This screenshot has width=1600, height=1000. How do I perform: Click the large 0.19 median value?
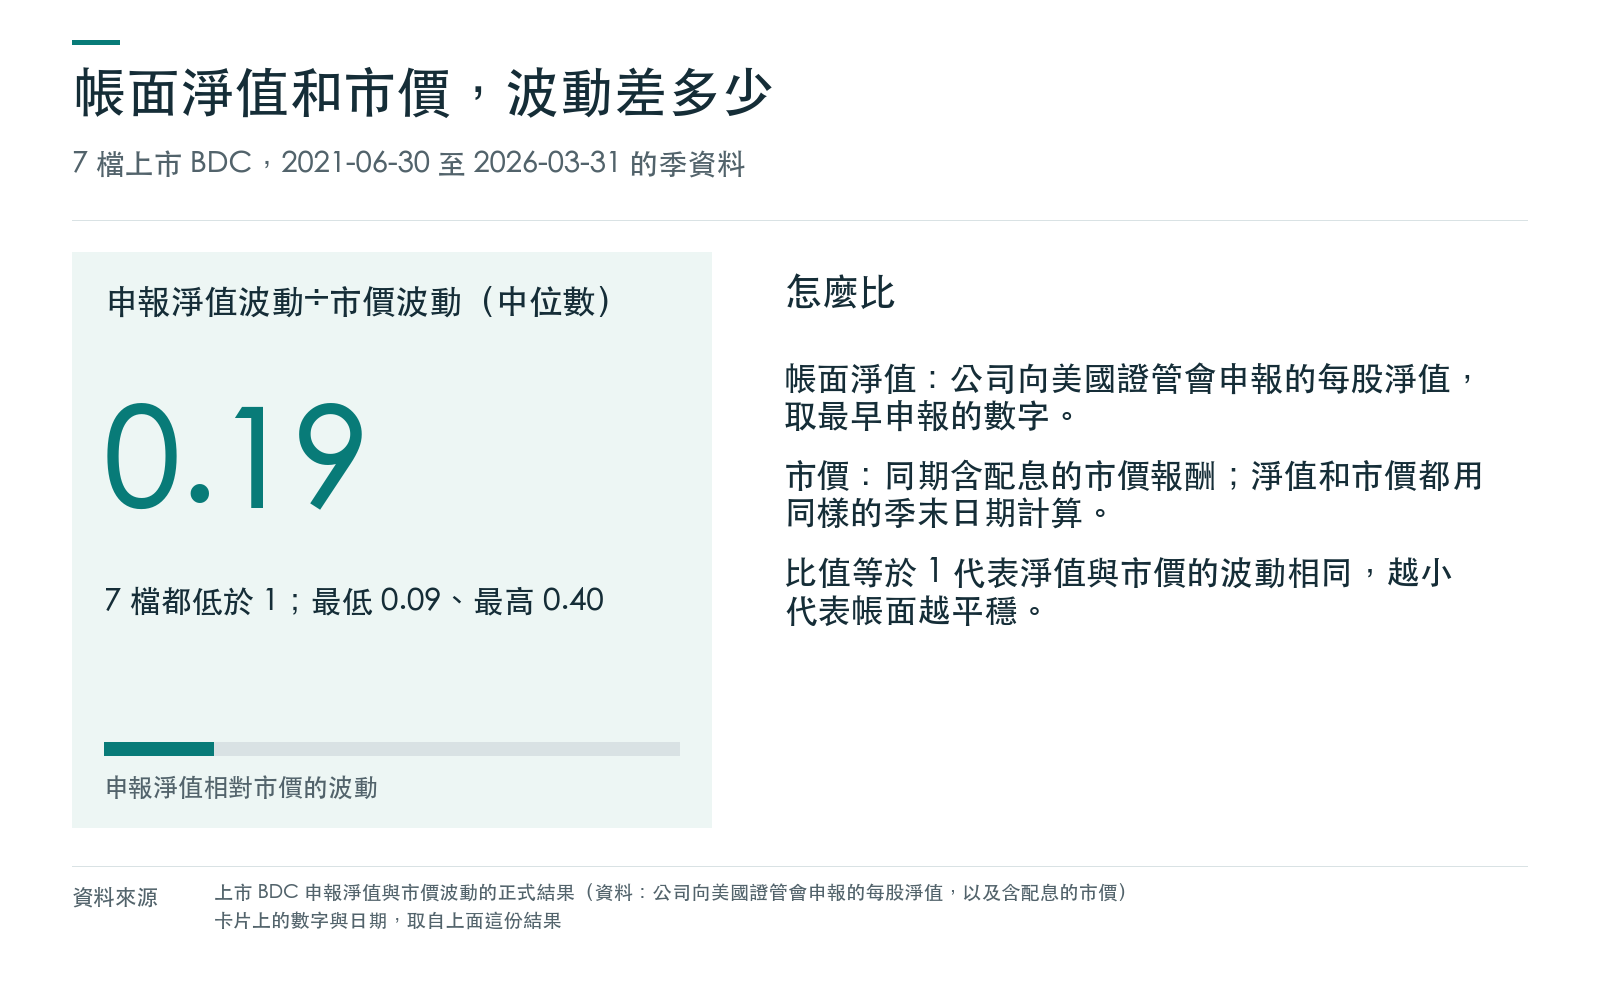[x=234, y=457]
